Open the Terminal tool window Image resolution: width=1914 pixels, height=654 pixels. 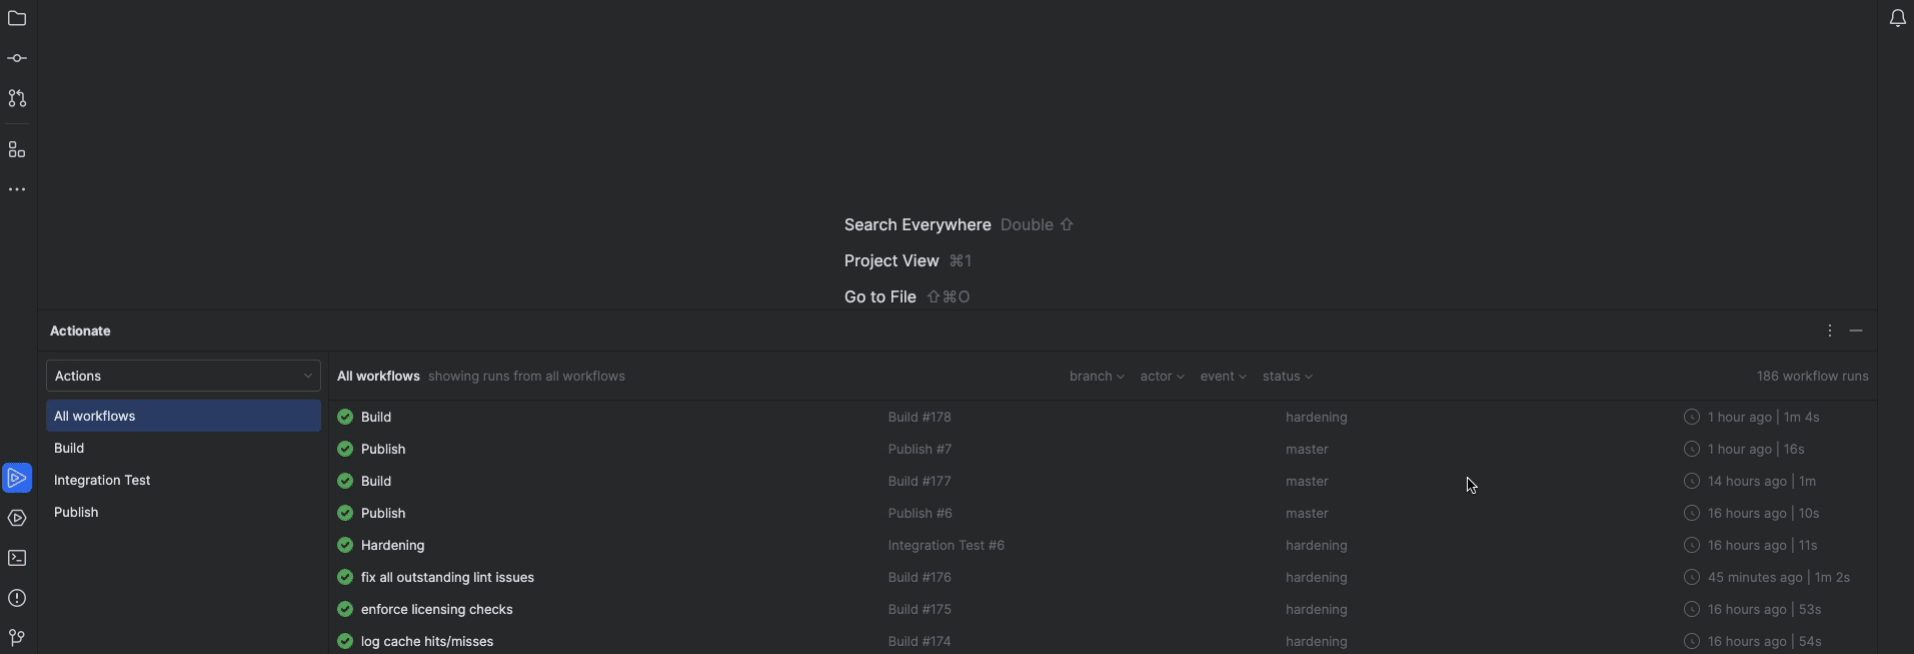[x=17, y=558]
